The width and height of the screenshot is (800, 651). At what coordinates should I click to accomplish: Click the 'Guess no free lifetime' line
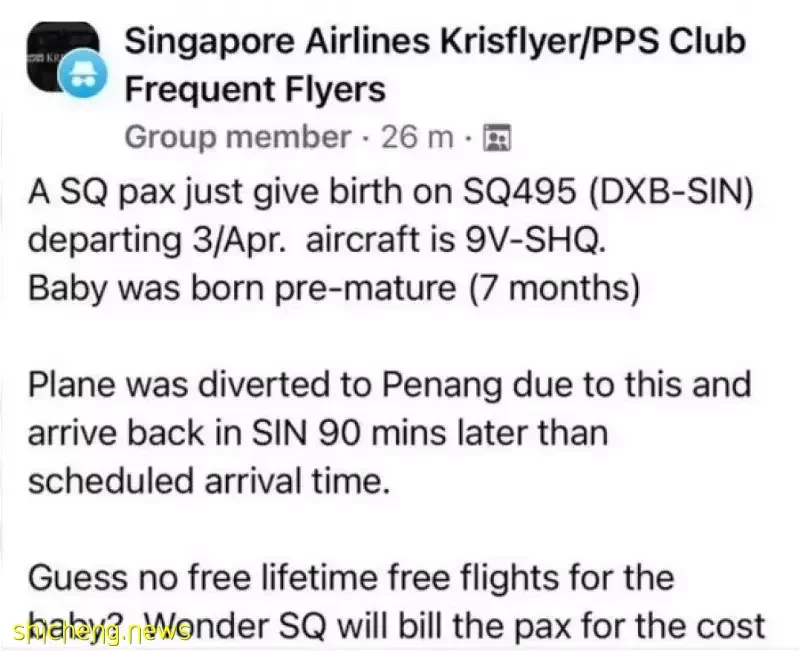(239, 577)
